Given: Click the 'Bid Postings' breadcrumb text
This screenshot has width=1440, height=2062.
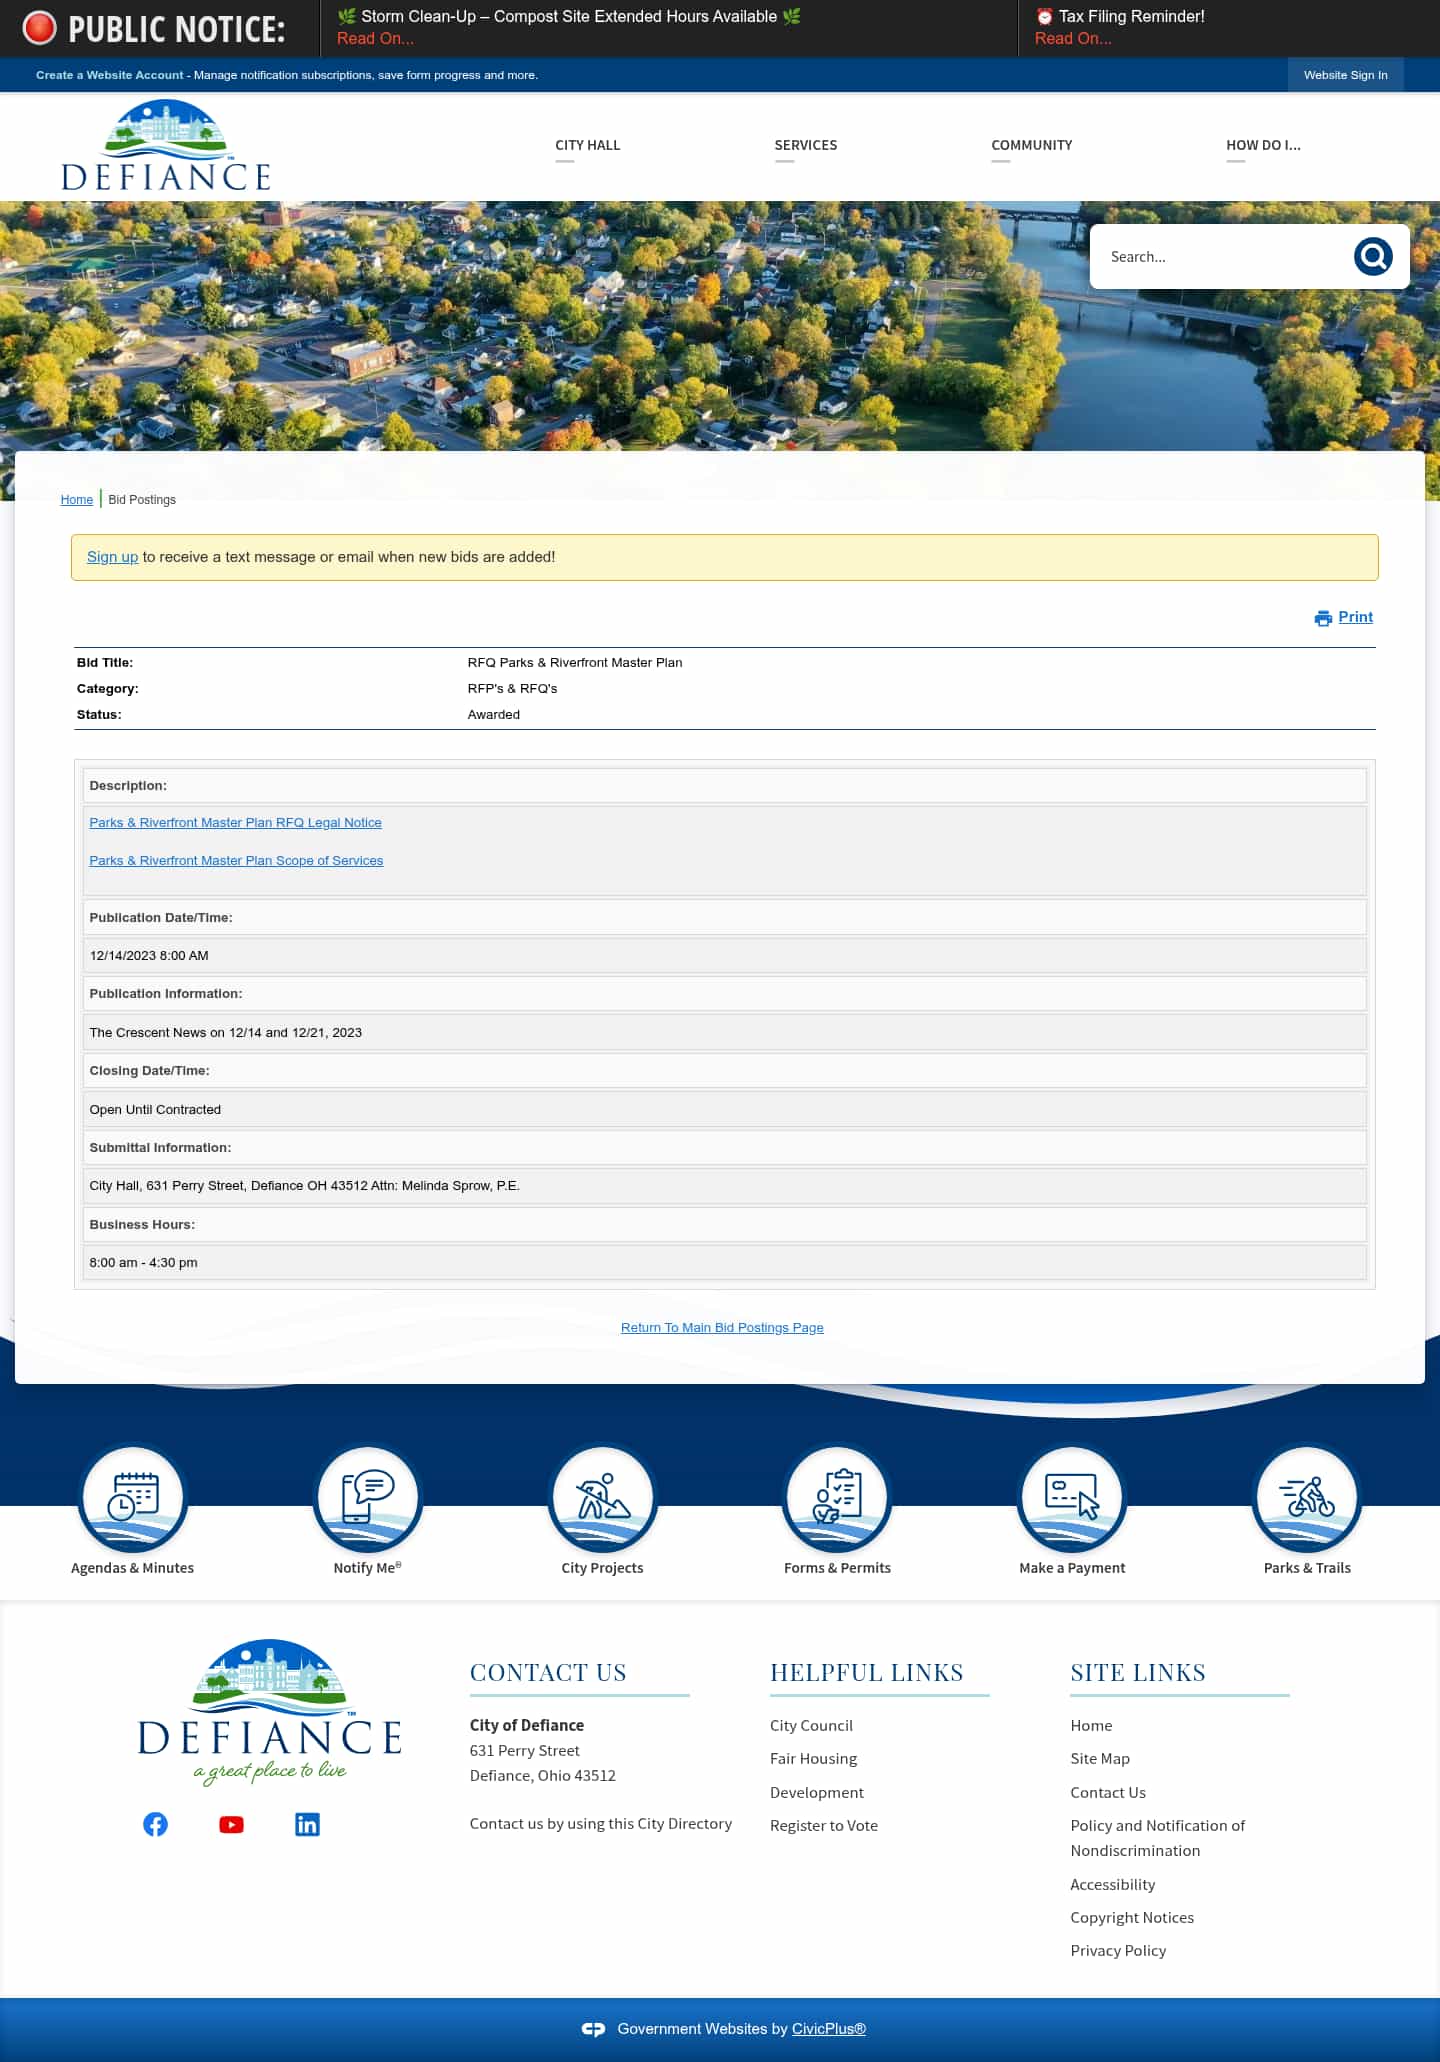Looking at the screenshot, I should point(142,500).
